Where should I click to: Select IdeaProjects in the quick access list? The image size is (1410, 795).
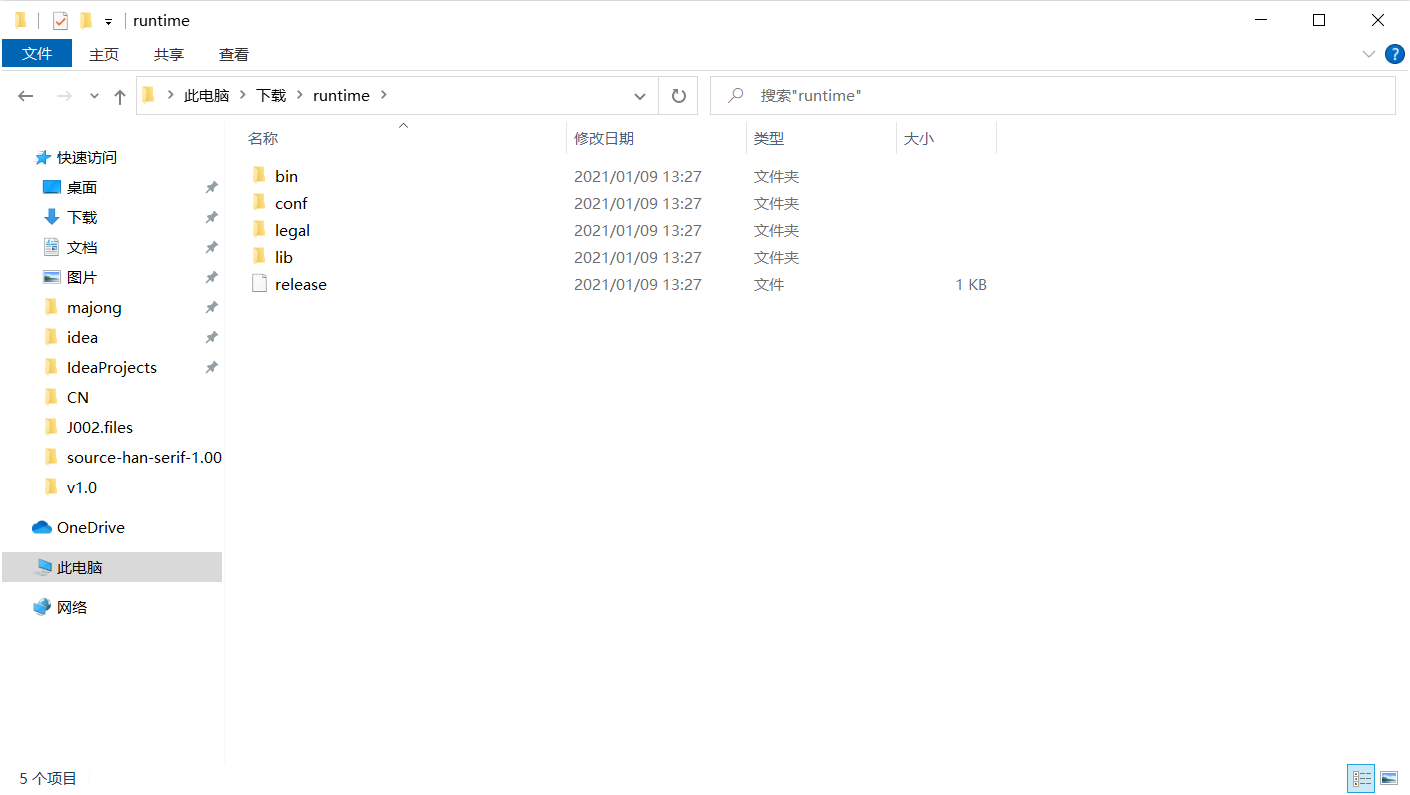pos(111,367)
